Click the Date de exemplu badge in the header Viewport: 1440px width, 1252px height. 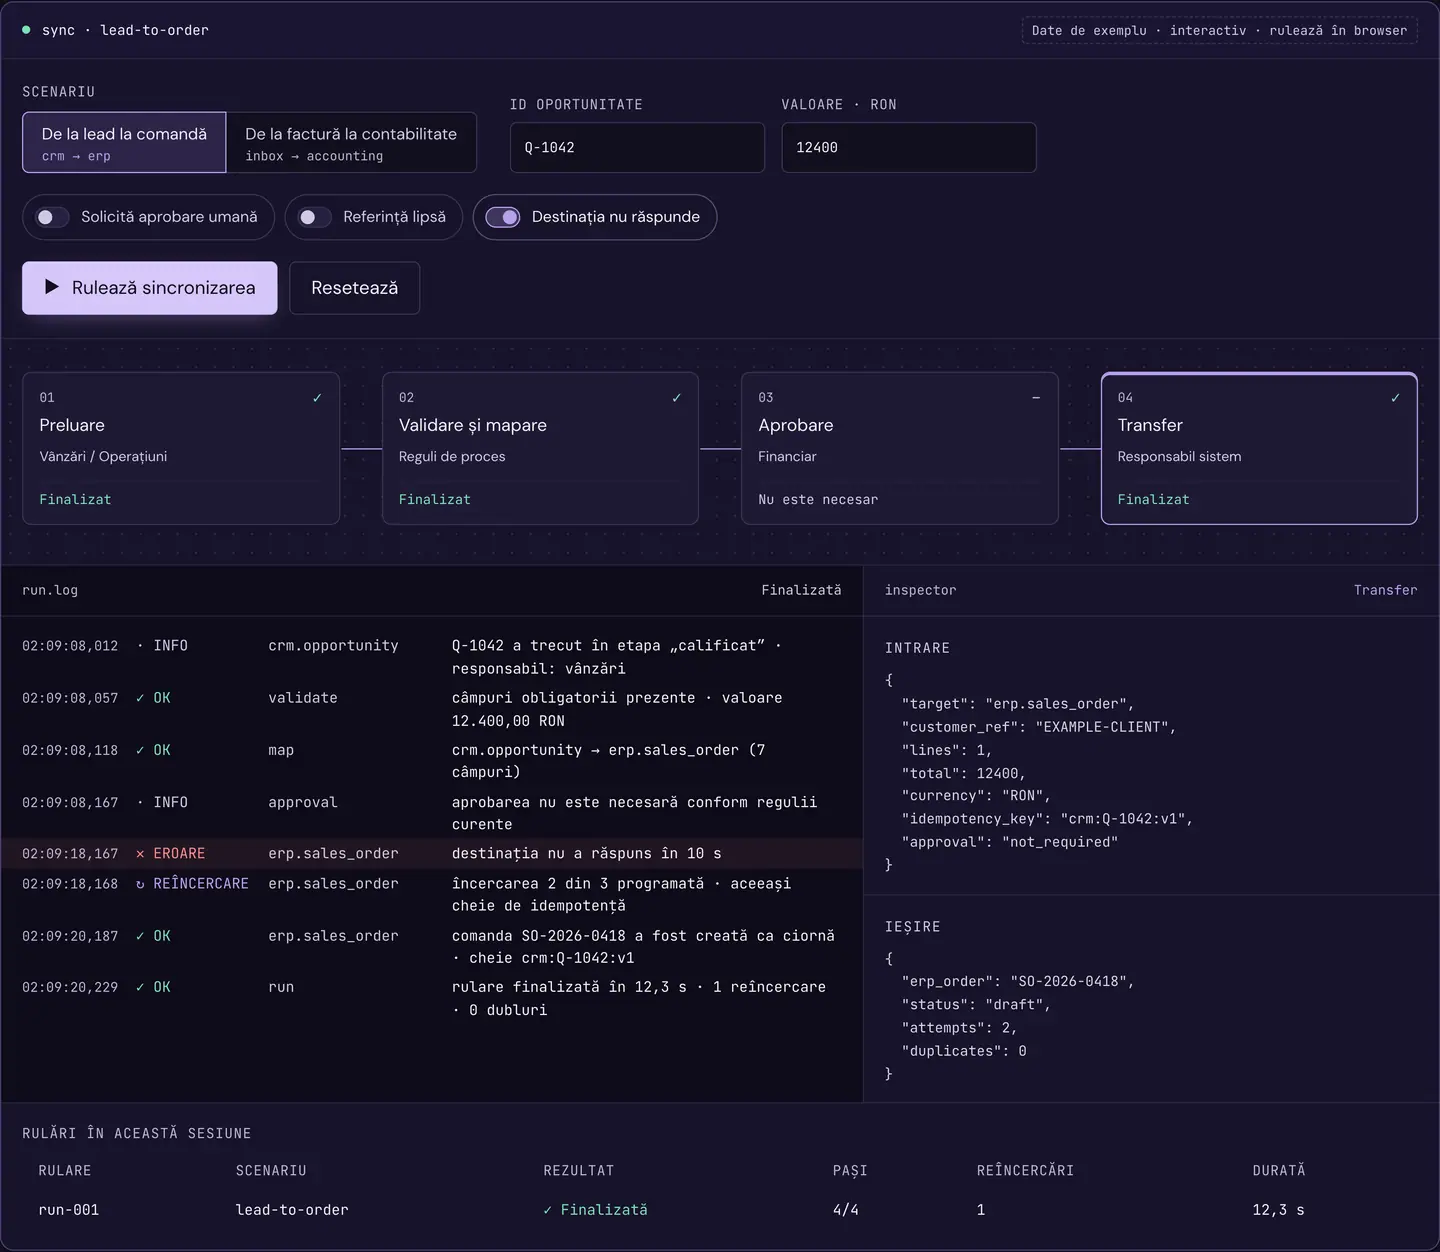pyautogui.click(x=1219, y=31)
